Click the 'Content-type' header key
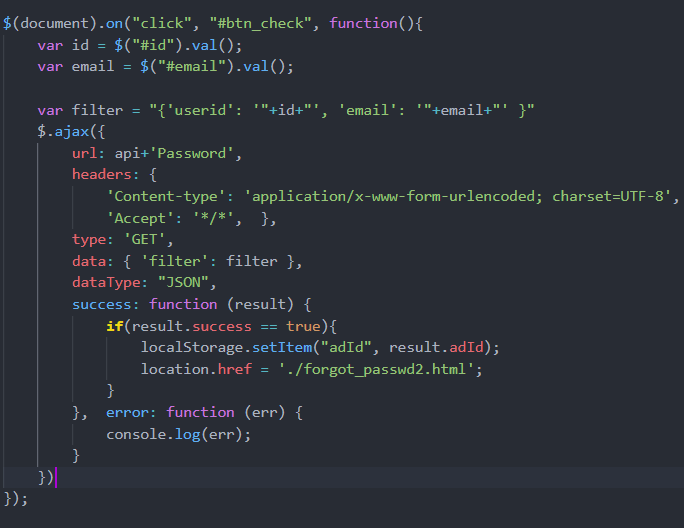The height and width of the screenshot is (528, 684). point(166,196)
